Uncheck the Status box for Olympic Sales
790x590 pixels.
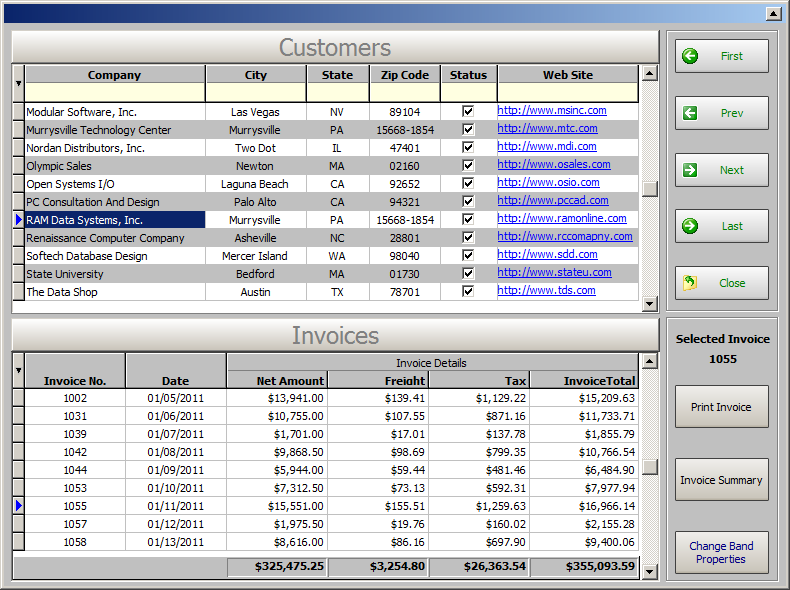point(468,166)
